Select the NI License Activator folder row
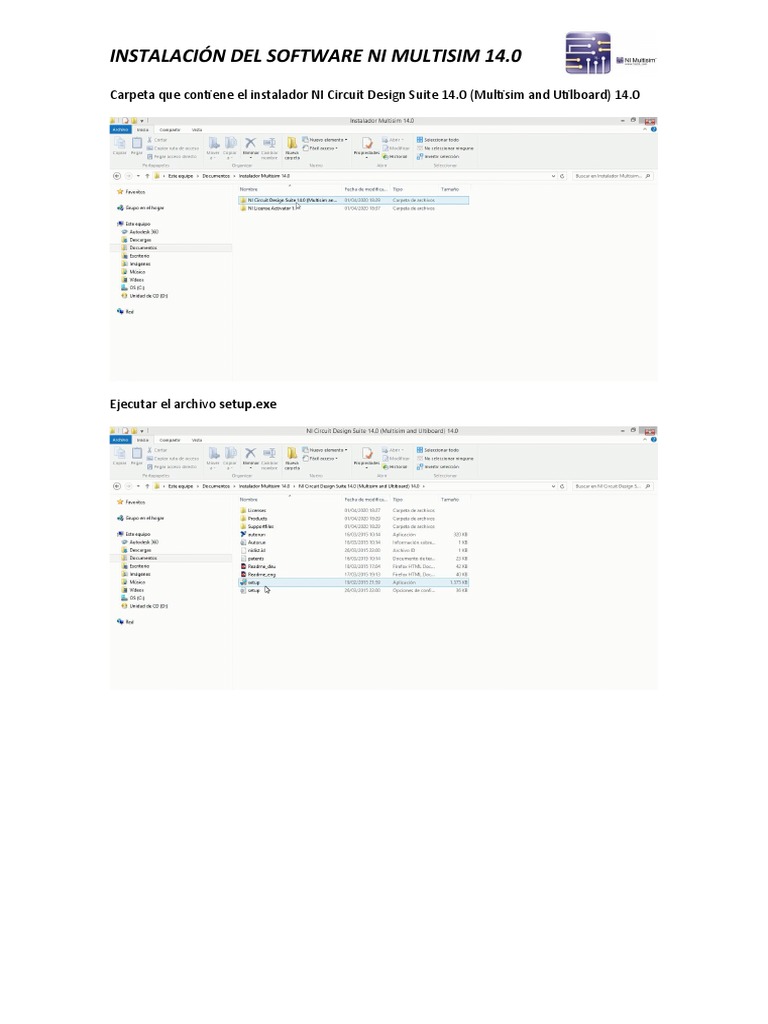768x1024 pixels. coord(353,208)
